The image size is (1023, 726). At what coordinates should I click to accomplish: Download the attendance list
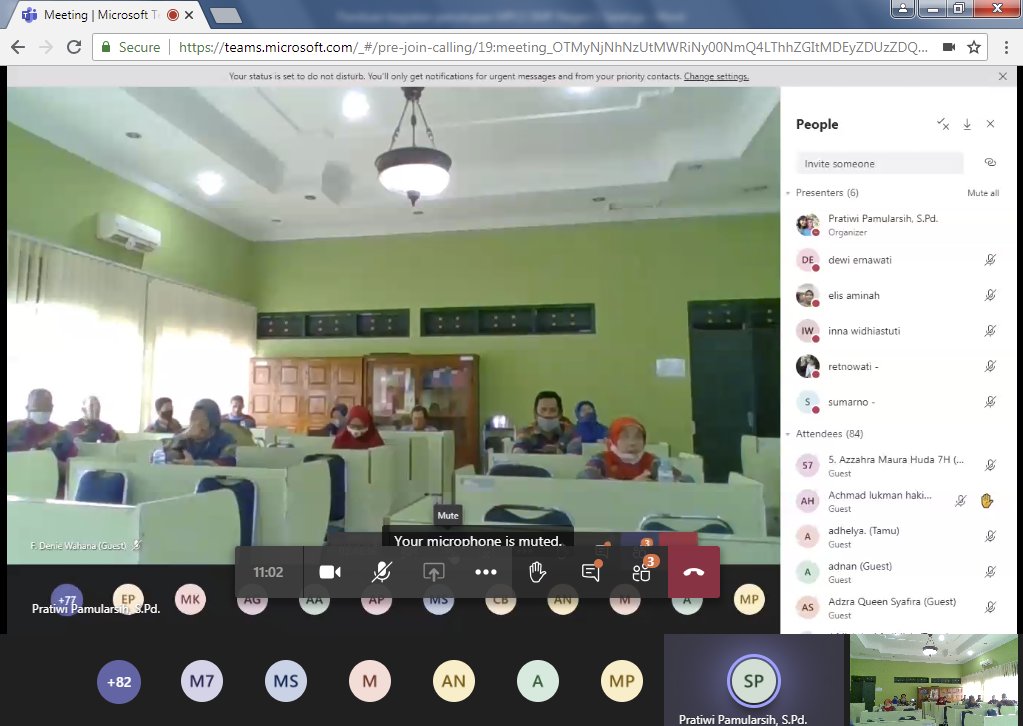point(967,124)
